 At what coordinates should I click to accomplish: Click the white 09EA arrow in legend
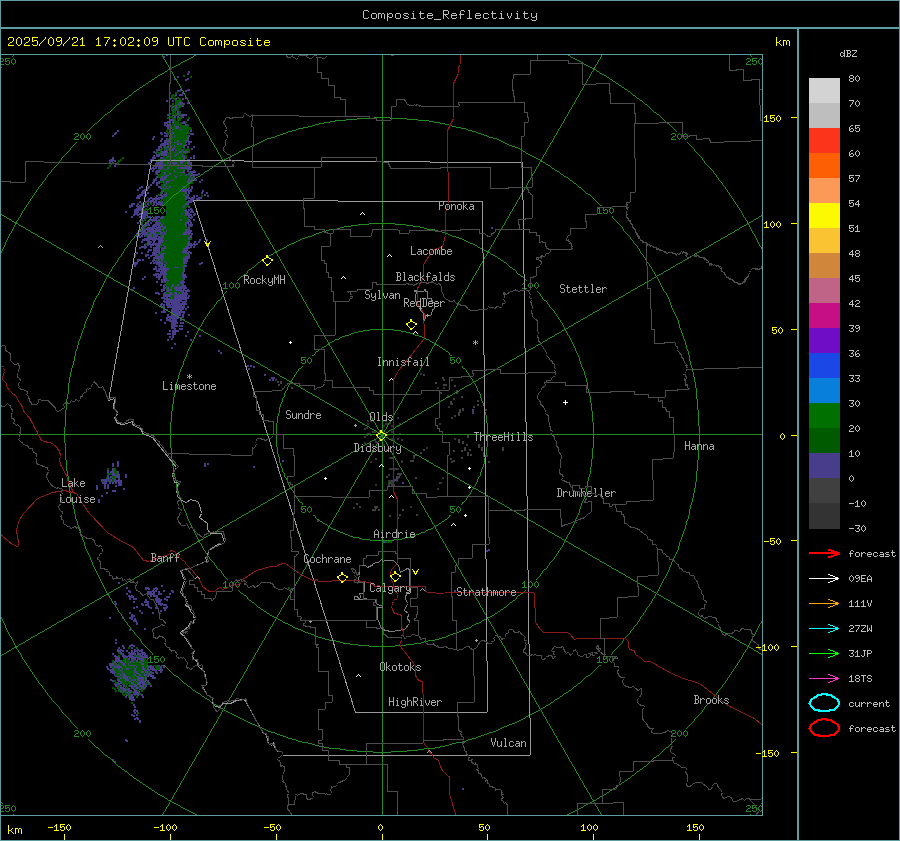[x=823, y=578]
